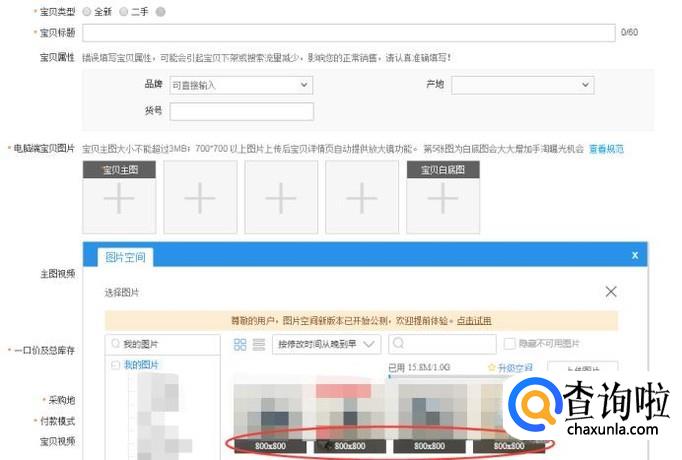682x460 pixels.
Task: Expand the 产地 dropdown
Action: 522,85
